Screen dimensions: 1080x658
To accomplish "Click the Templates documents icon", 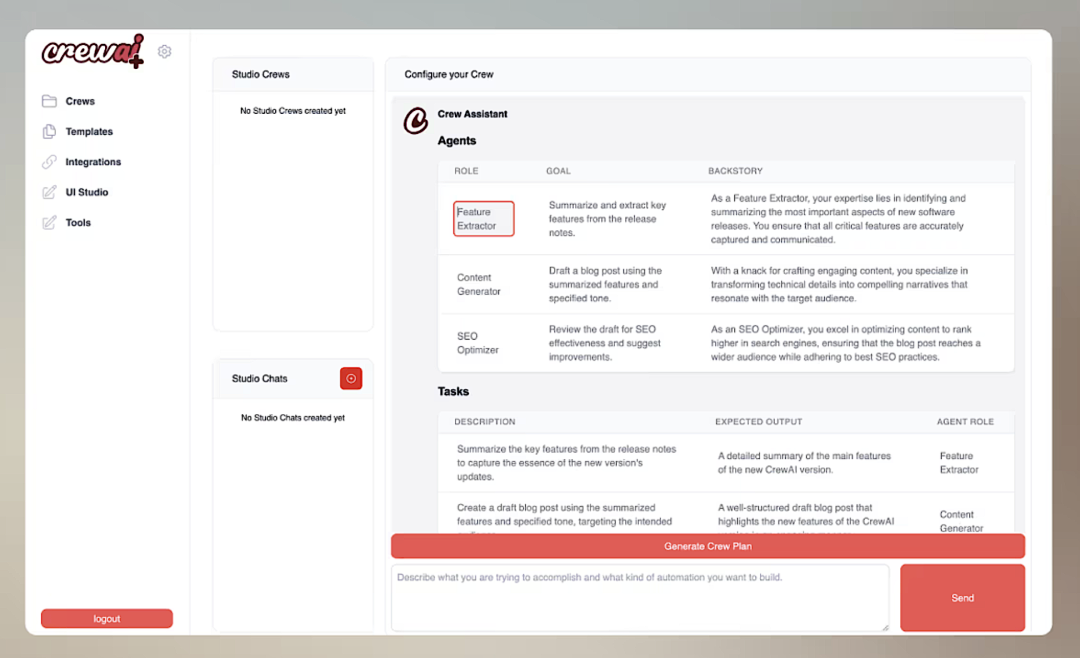I will (x=49, y=132).
